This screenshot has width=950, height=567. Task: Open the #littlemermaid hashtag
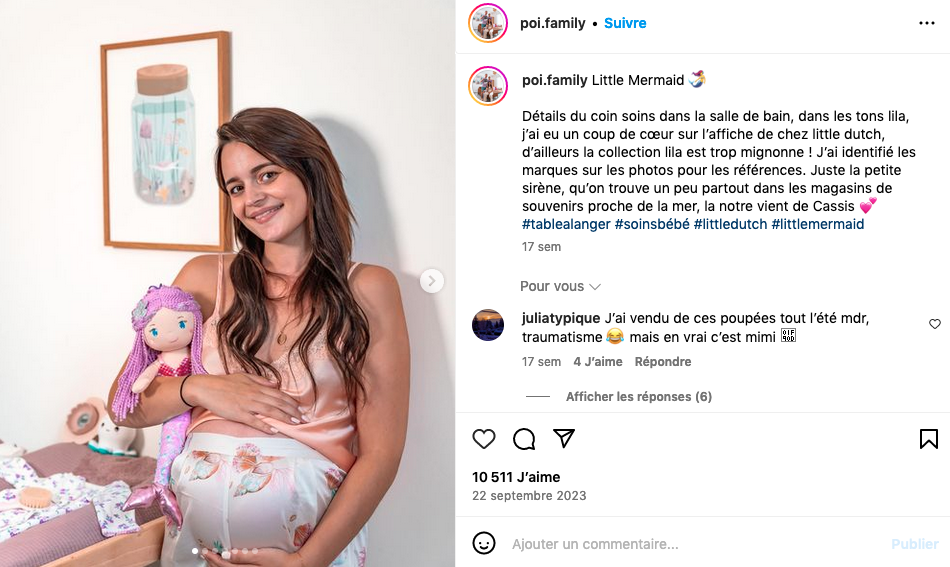click(x=817, y=224)
